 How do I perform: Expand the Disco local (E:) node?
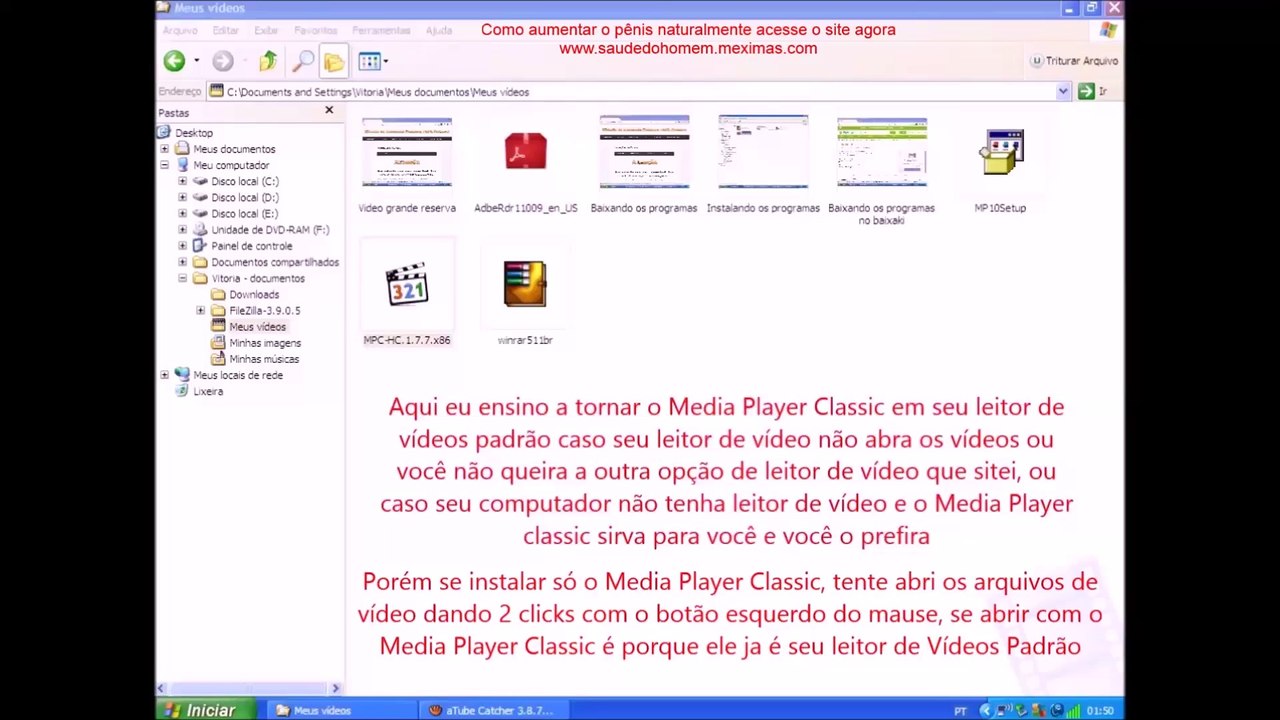182,213
